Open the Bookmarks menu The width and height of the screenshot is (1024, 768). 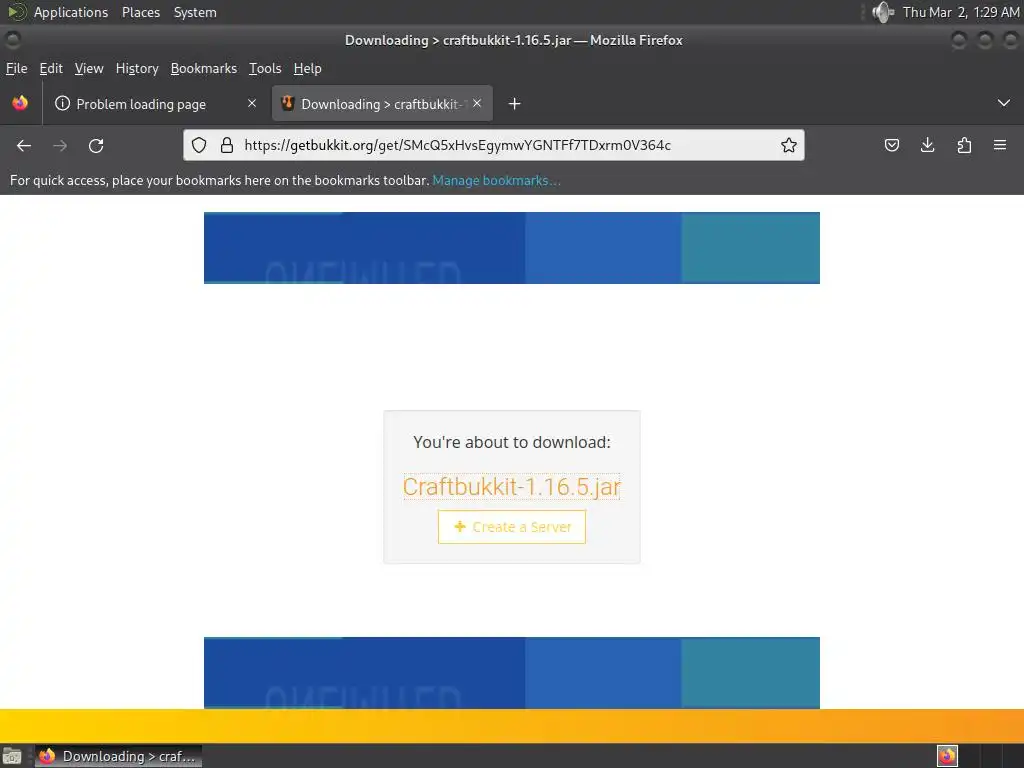click(204, 69)
